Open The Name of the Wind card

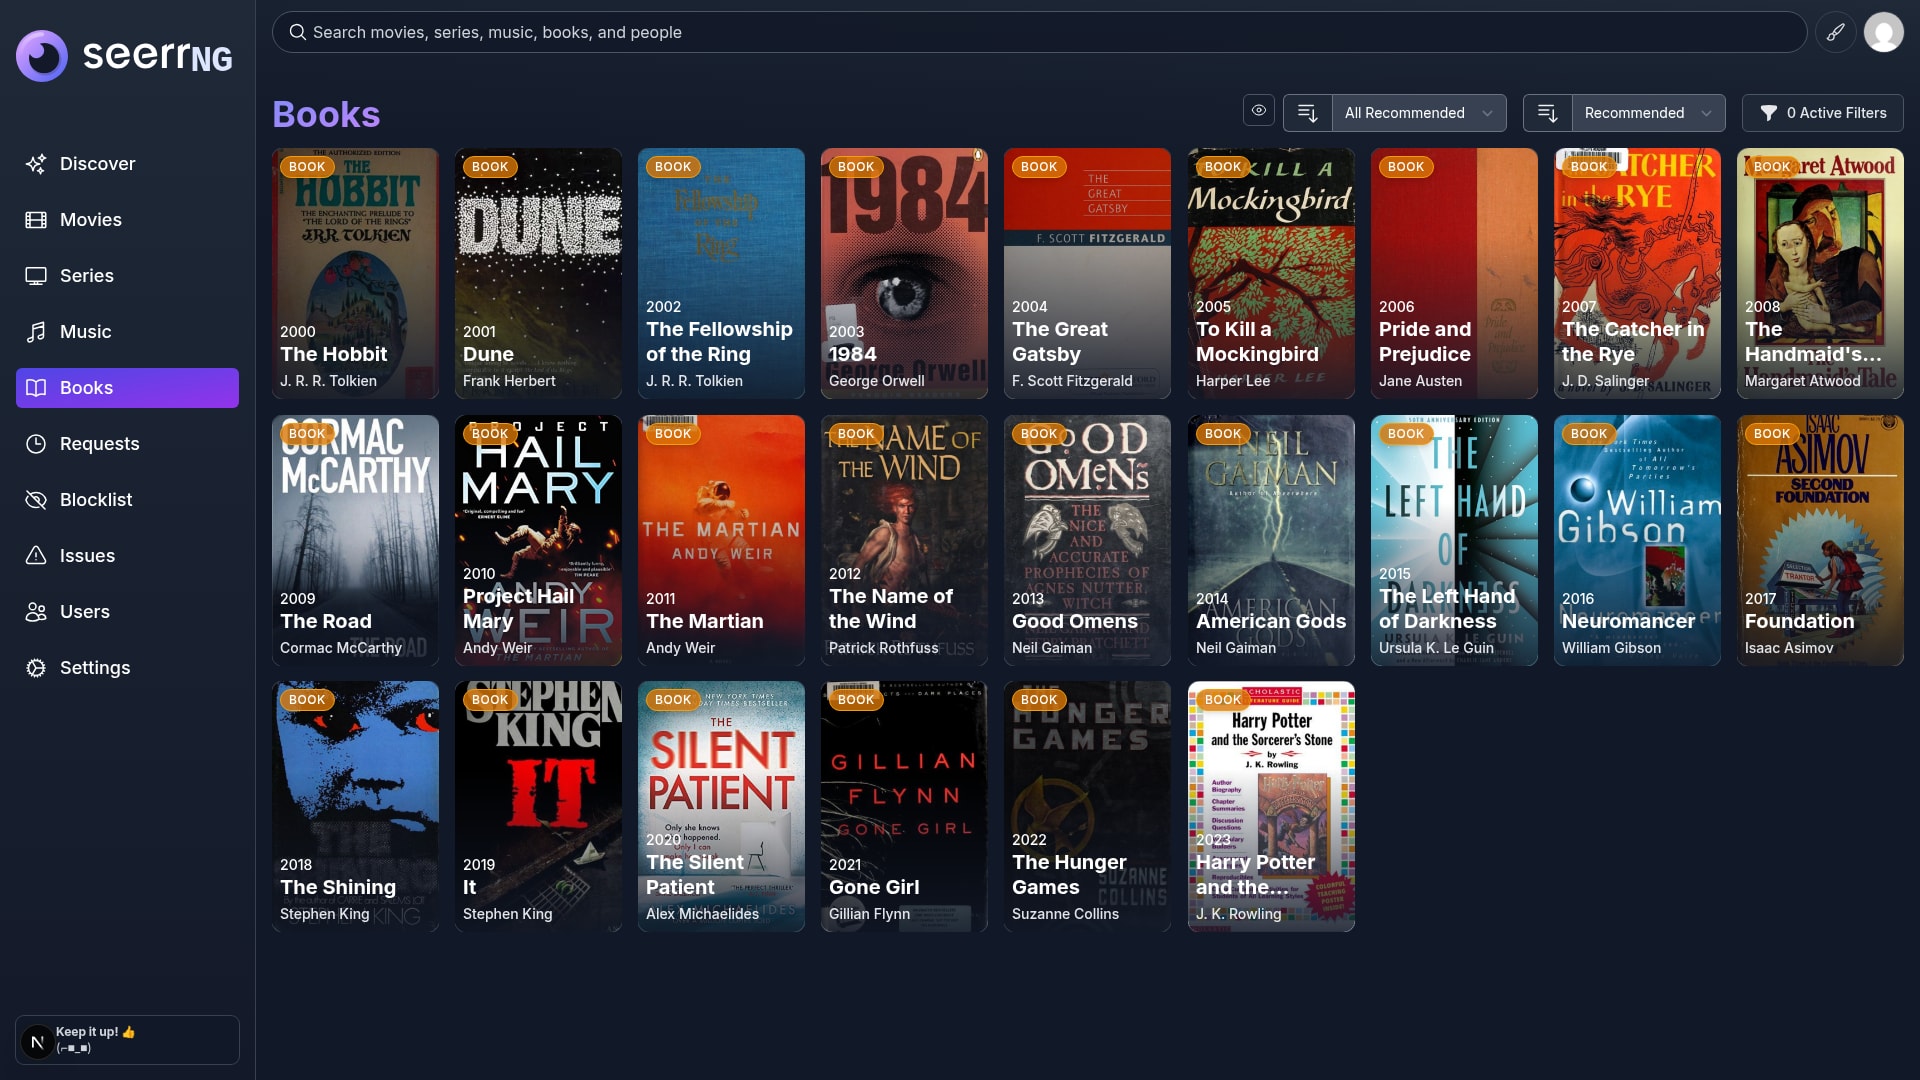pyautogui.click(x=904, y=541)
